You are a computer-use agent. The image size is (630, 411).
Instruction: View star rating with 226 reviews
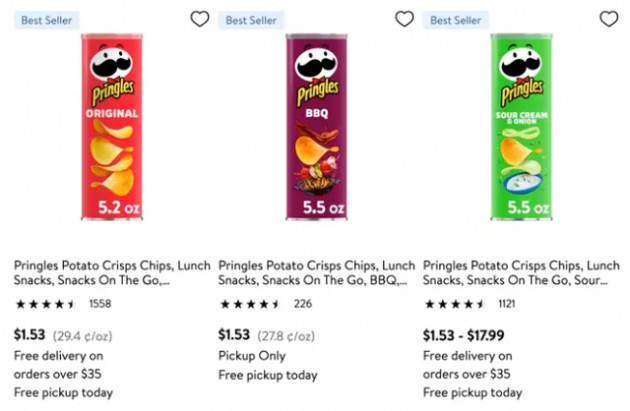[250, 304]
